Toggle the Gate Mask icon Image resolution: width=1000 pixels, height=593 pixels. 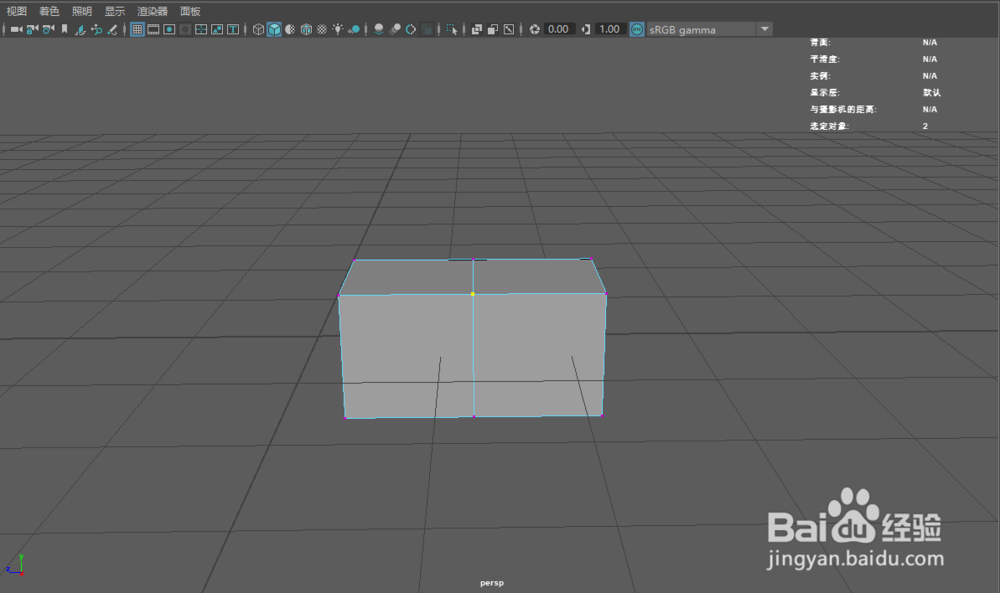click(185, 29)
